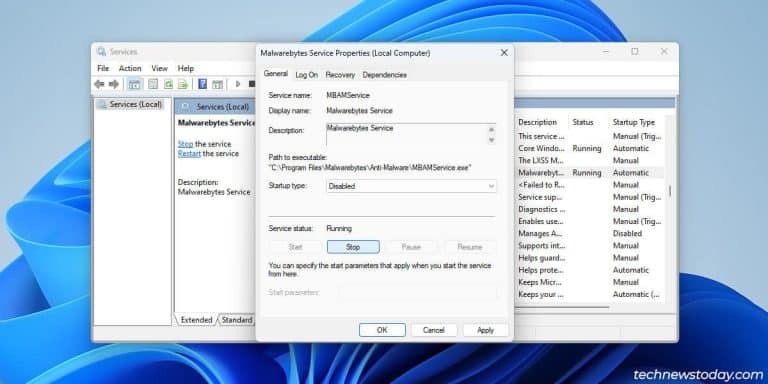The height and width of the screenshot is (384, 768).
Task: Click the Stop button in Service status
Action: pos(353,247)
